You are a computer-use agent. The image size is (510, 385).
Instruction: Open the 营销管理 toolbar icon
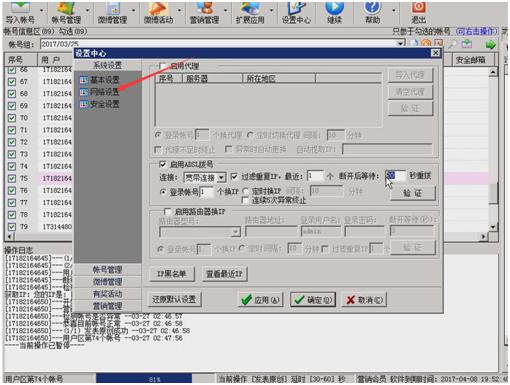click(x=204, y=13)
